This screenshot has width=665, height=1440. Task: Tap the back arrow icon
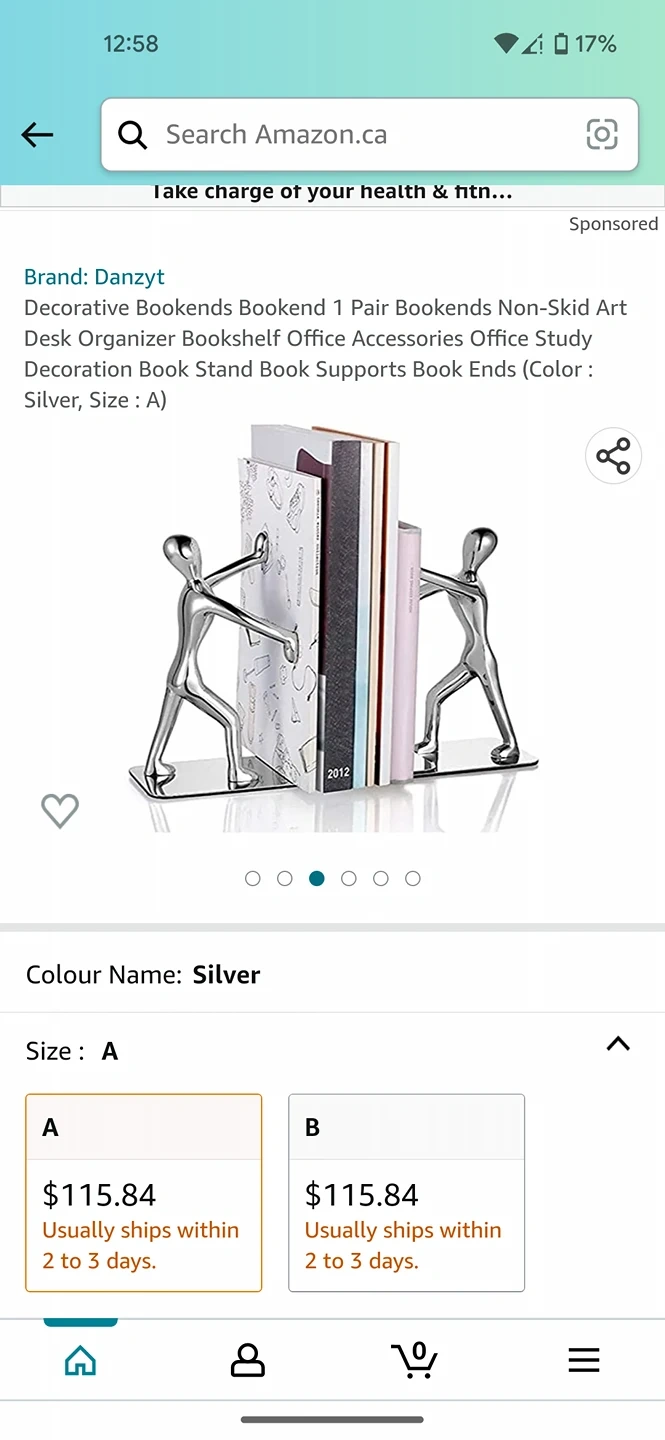click(37, 135)
